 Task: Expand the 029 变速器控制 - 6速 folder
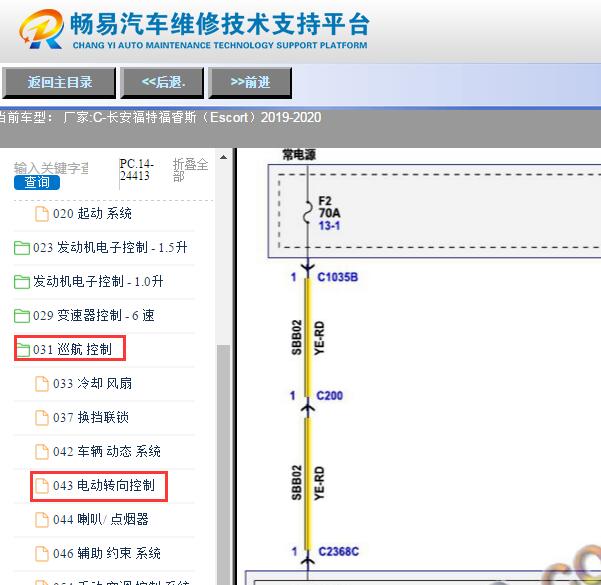tap(94, 316)
